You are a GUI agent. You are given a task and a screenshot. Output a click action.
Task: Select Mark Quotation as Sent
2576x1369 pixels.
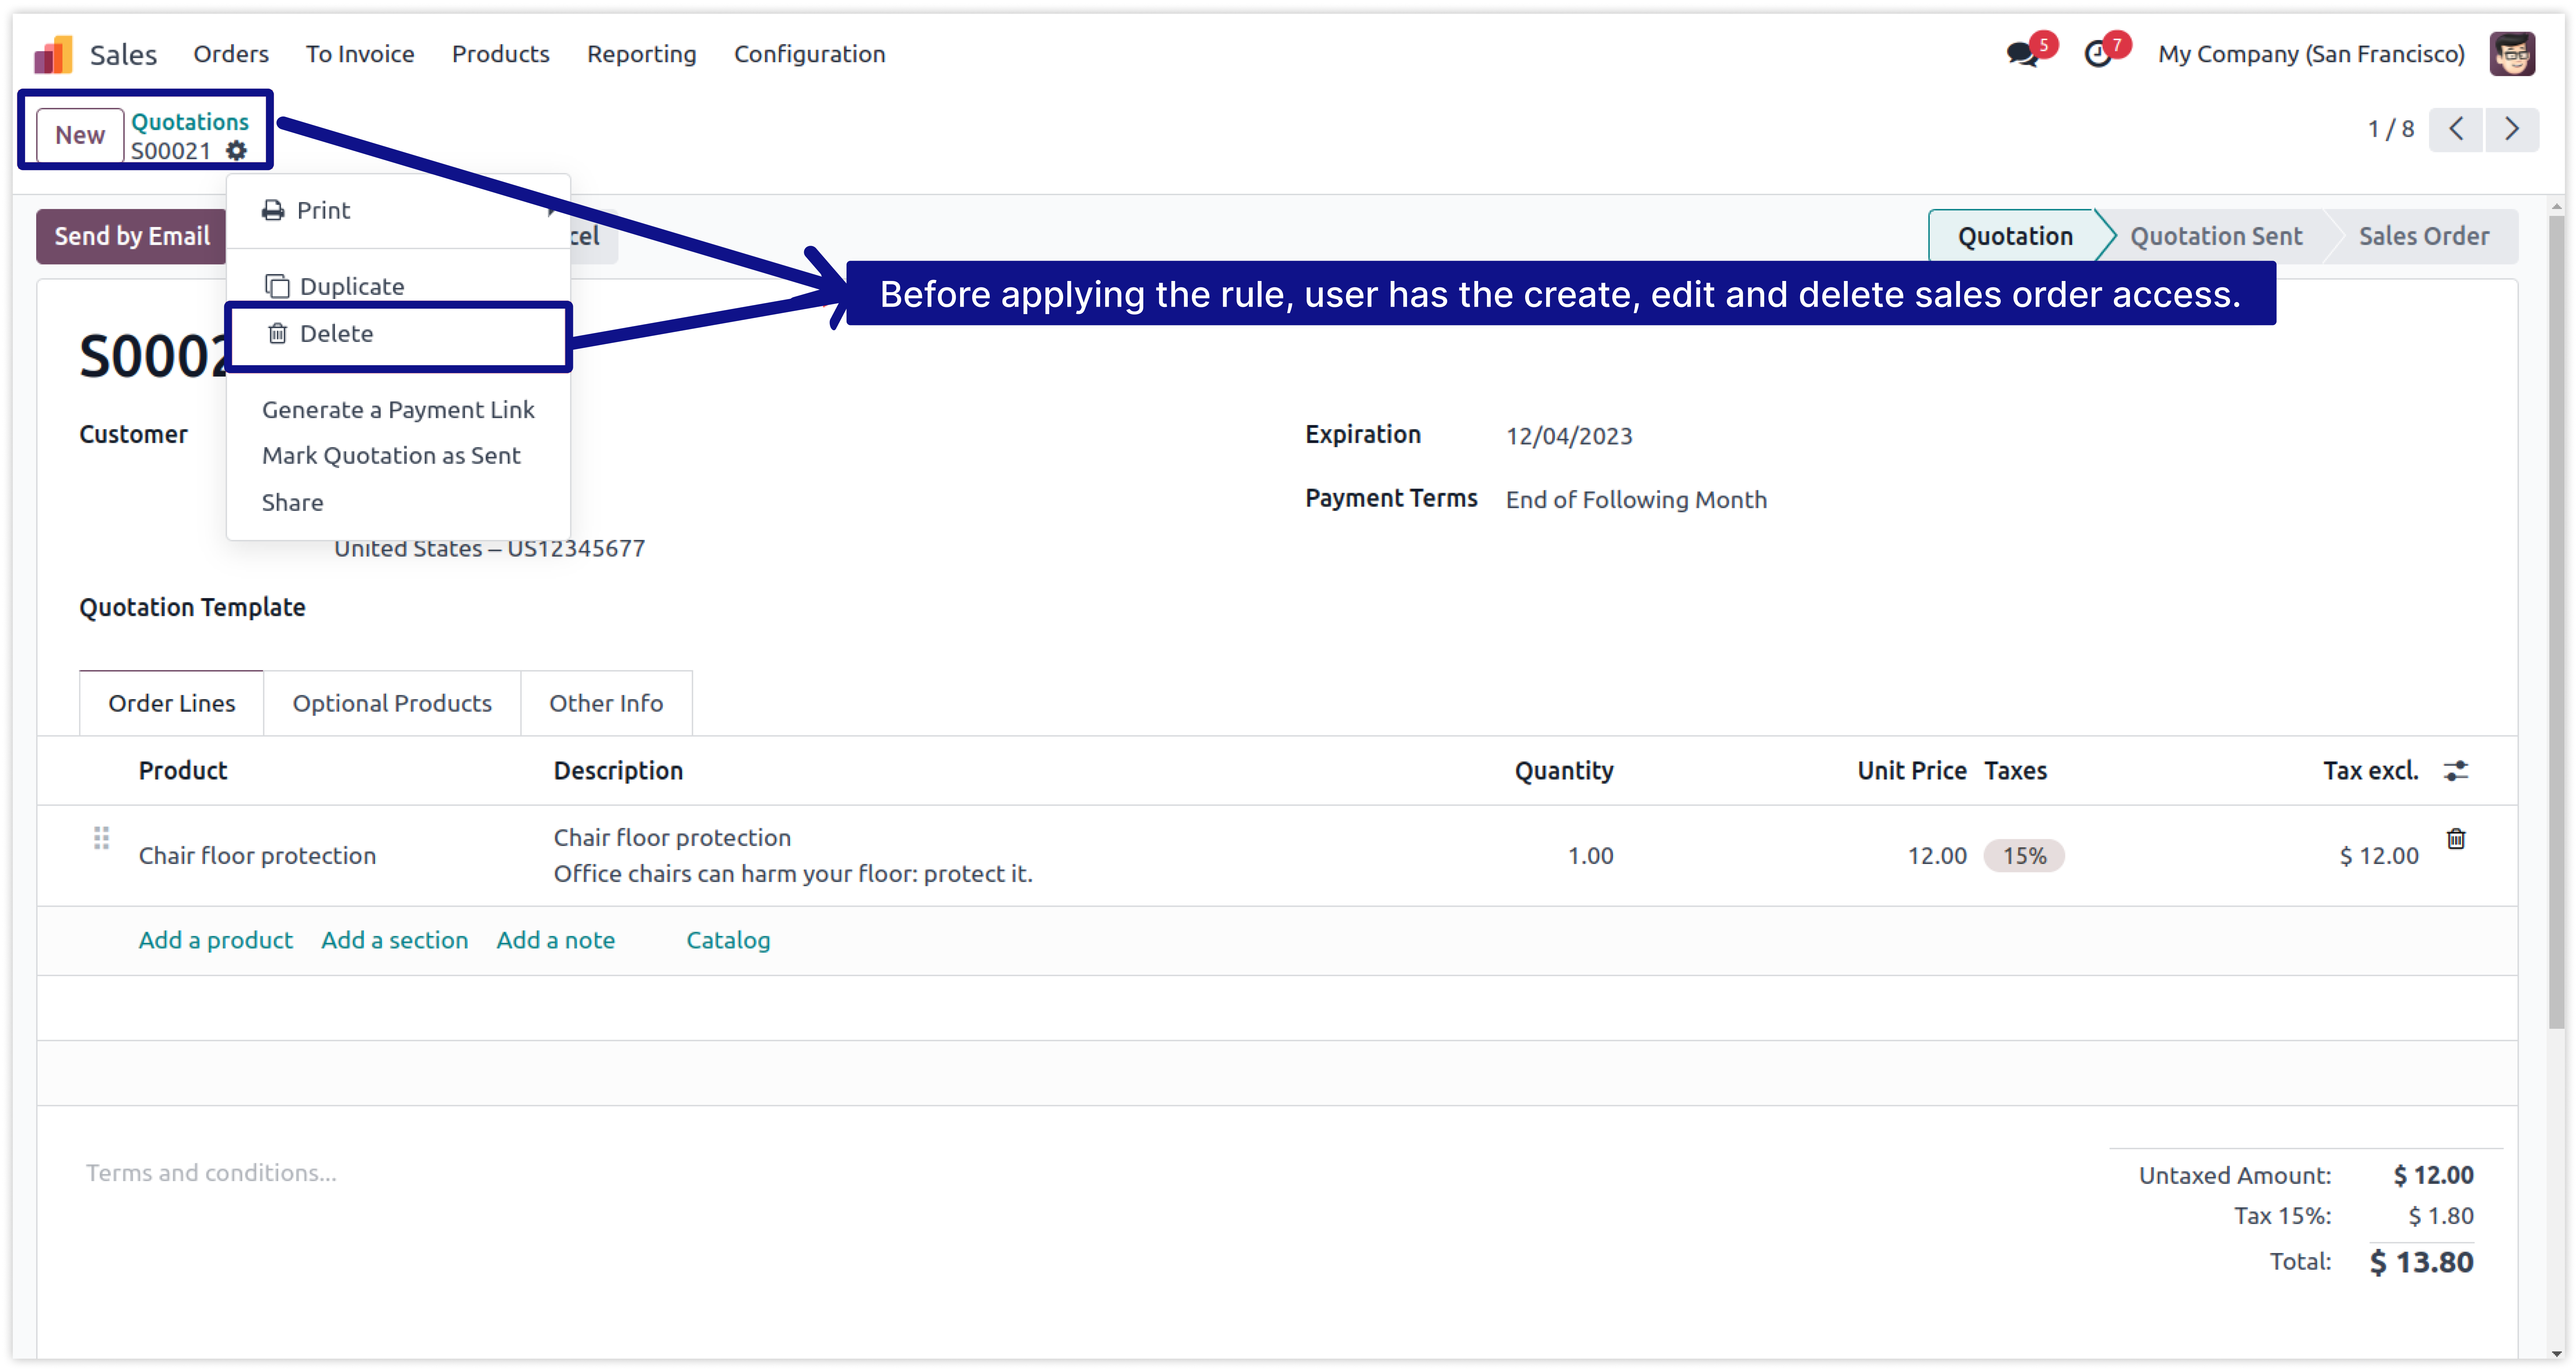[398, 456]
